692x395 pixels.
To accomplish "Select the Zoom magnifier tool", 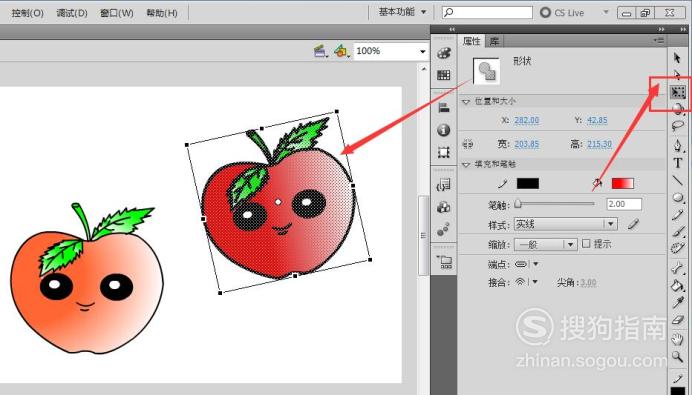I will pos(677,357).
